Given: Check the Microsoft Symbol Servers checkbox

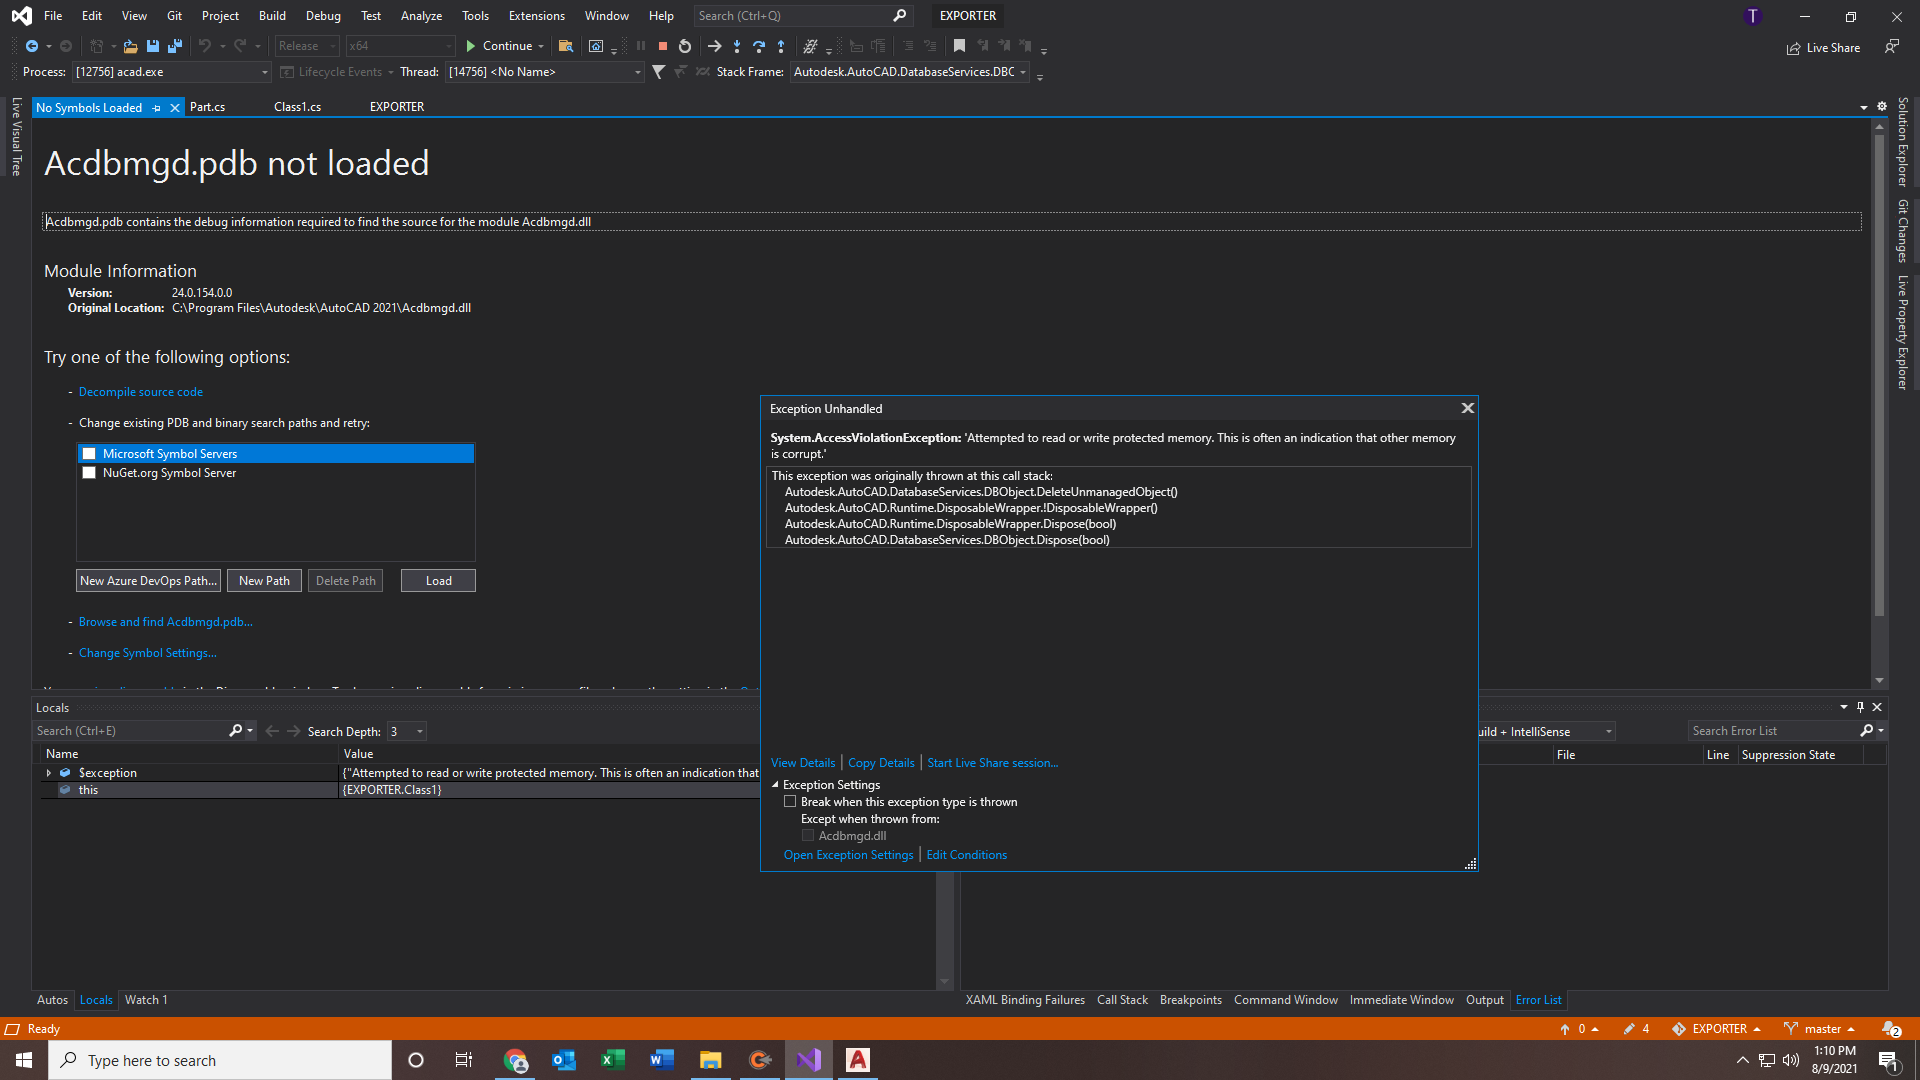Looking at the screenshot, I should (x=89, y=454).
